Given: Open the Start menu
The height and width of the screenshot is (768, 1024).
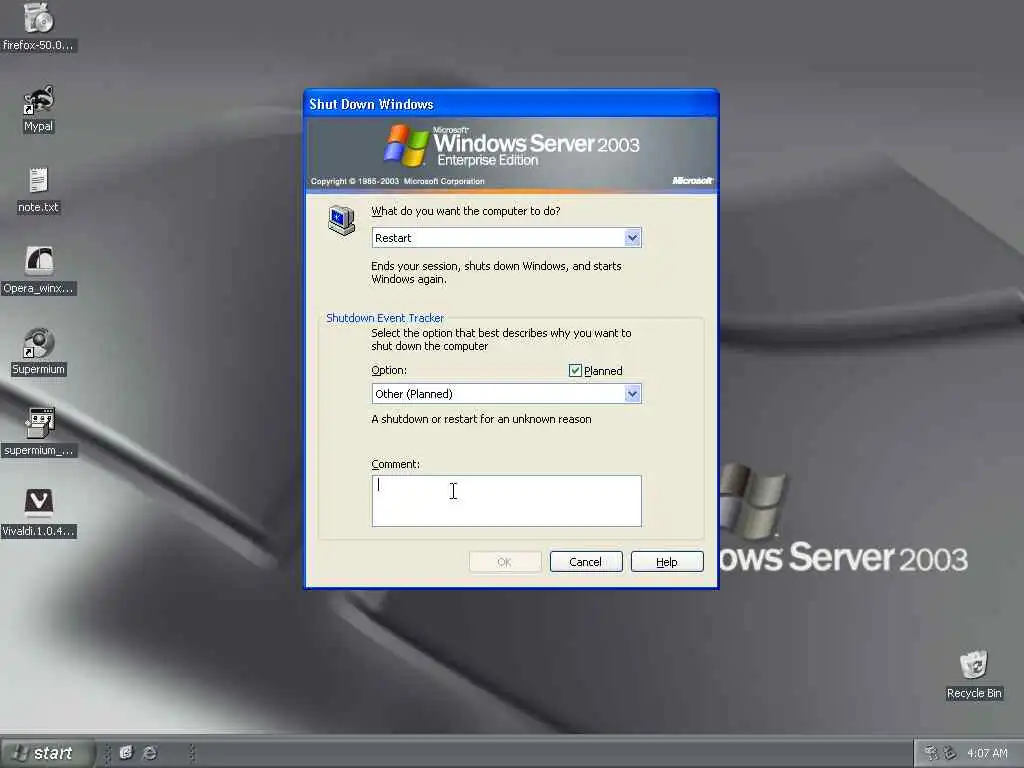Looking at the screenshot, I should click(x=46, y=753).
